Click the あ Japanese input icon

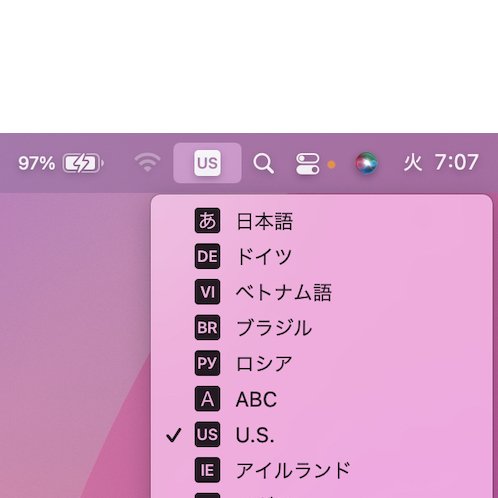tap(207, 221)
